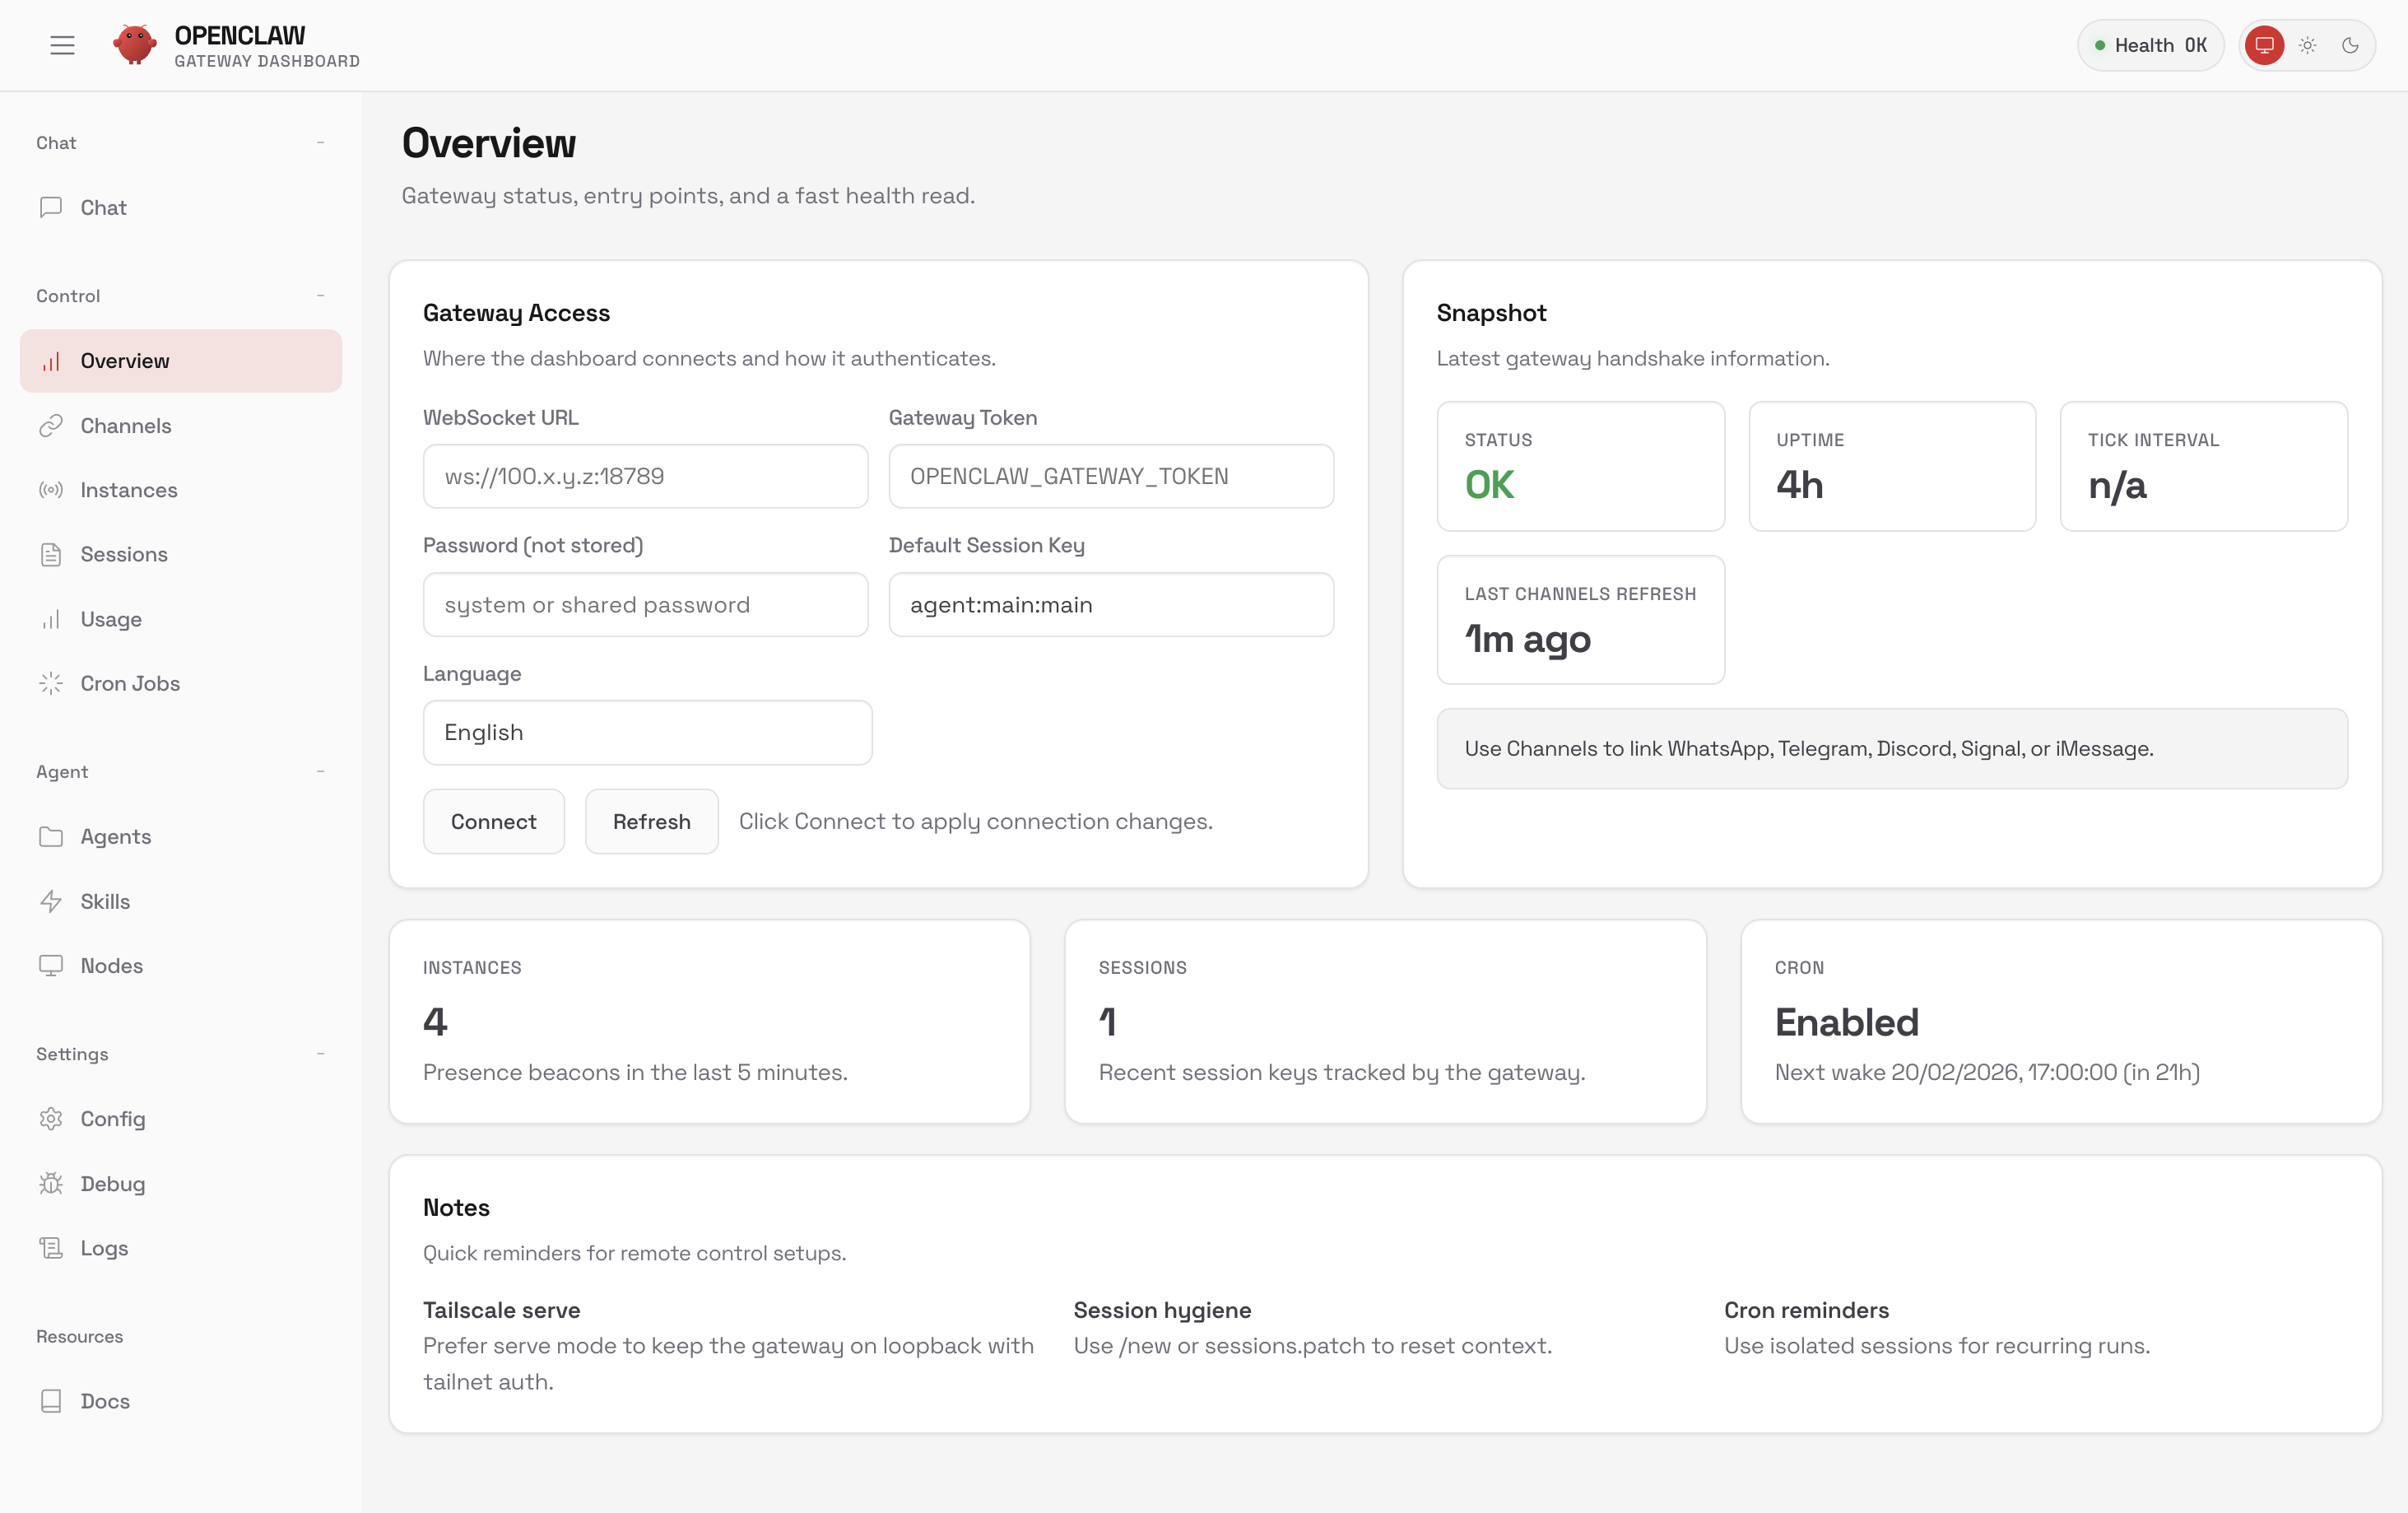
Task: Open the Language dropdown showing English
Action: (647, 732)
